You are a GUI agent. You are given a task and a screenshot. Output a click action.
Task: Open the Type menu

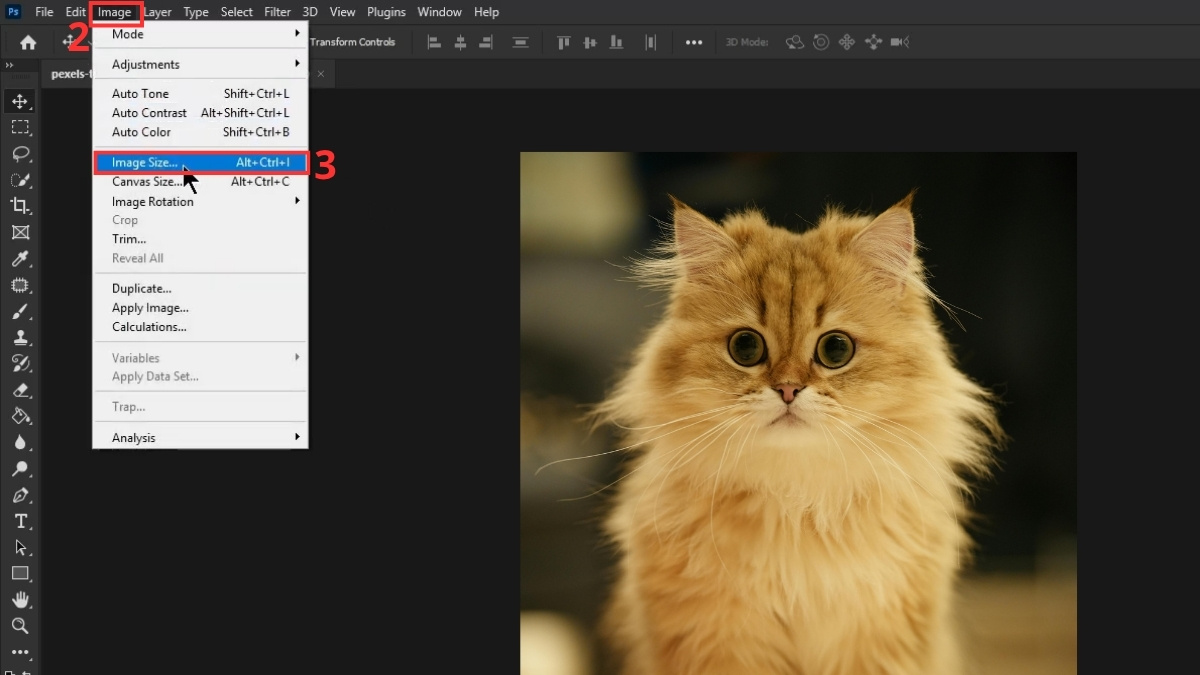coord(196,12)
